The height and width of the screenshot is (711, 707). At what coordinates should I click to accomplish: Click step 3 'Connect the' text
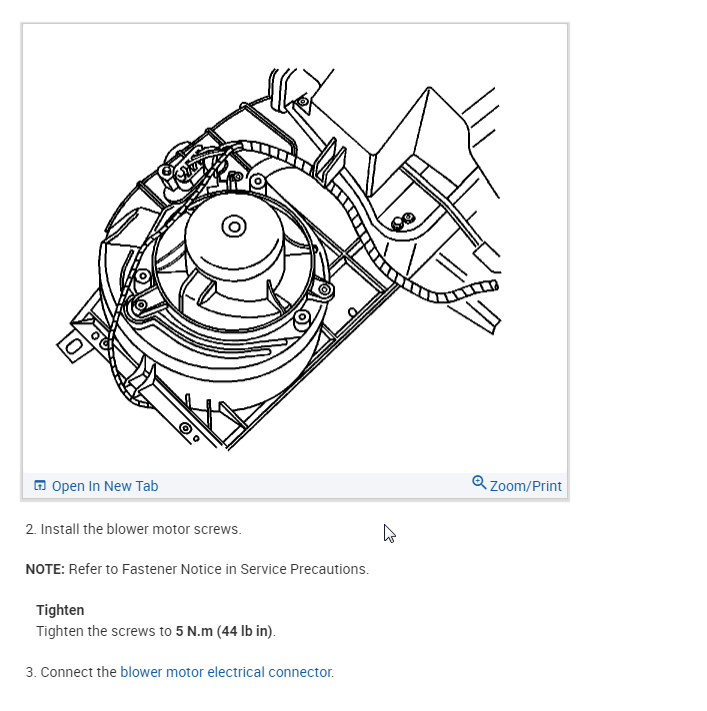[78, 672]
